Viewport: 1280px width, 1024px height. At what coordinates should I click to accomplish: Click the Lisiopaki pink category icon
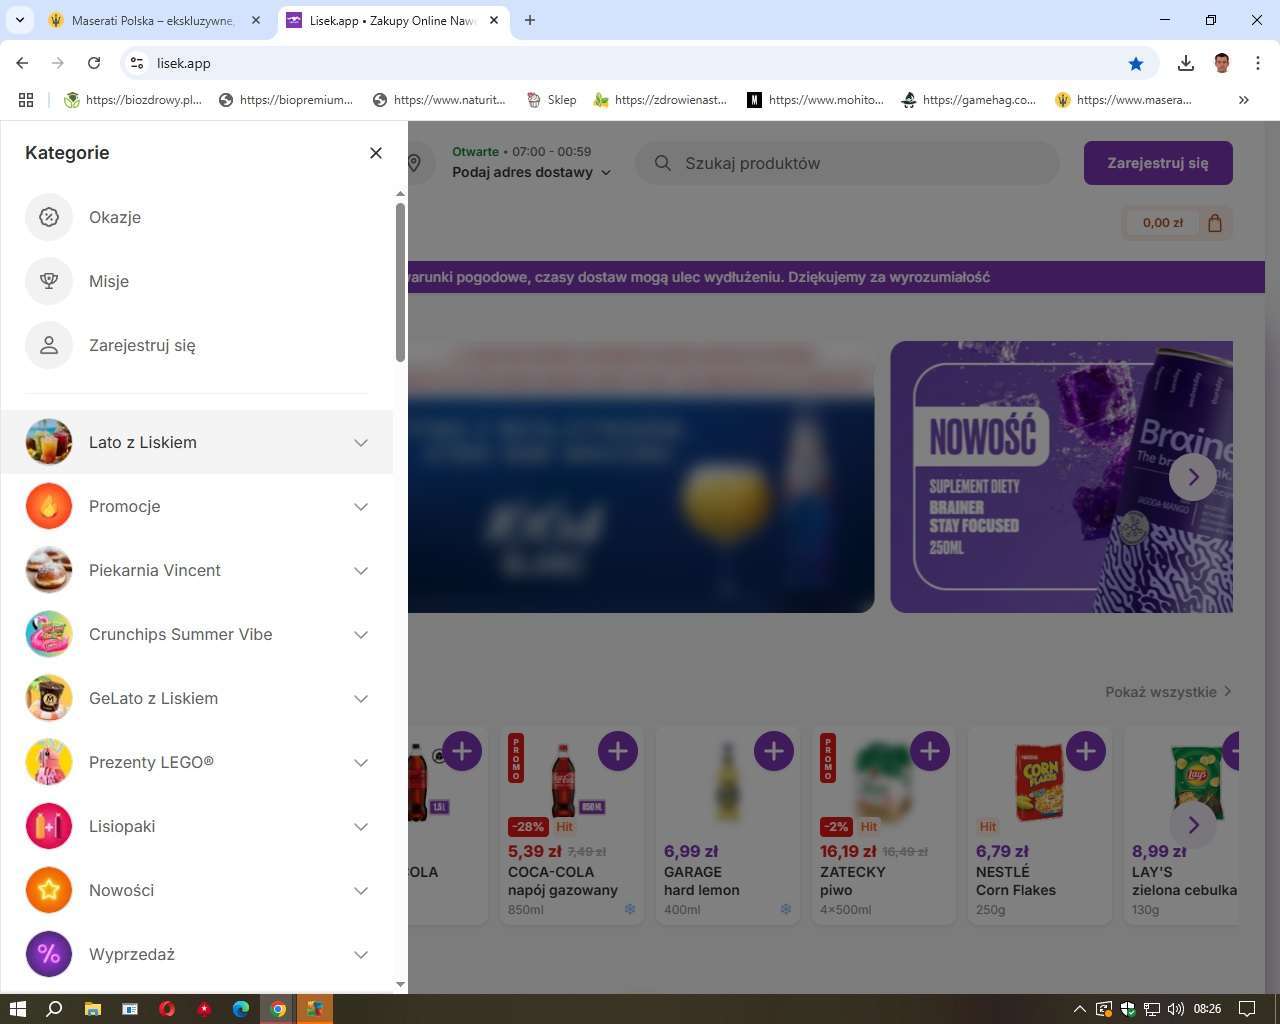point(49,826)
